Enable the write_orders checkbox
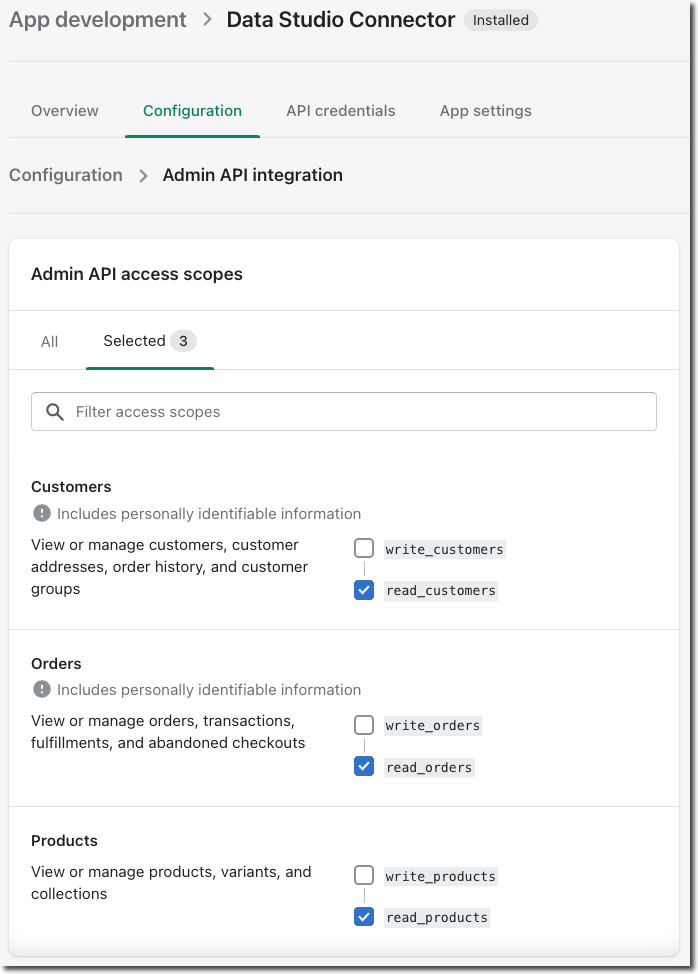 click(364, 725)
